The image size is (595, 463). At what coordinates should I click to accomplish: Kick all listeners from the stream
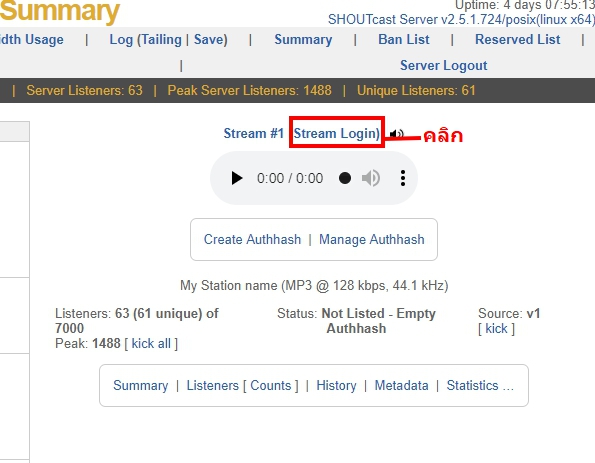click(x=151, y=343)
